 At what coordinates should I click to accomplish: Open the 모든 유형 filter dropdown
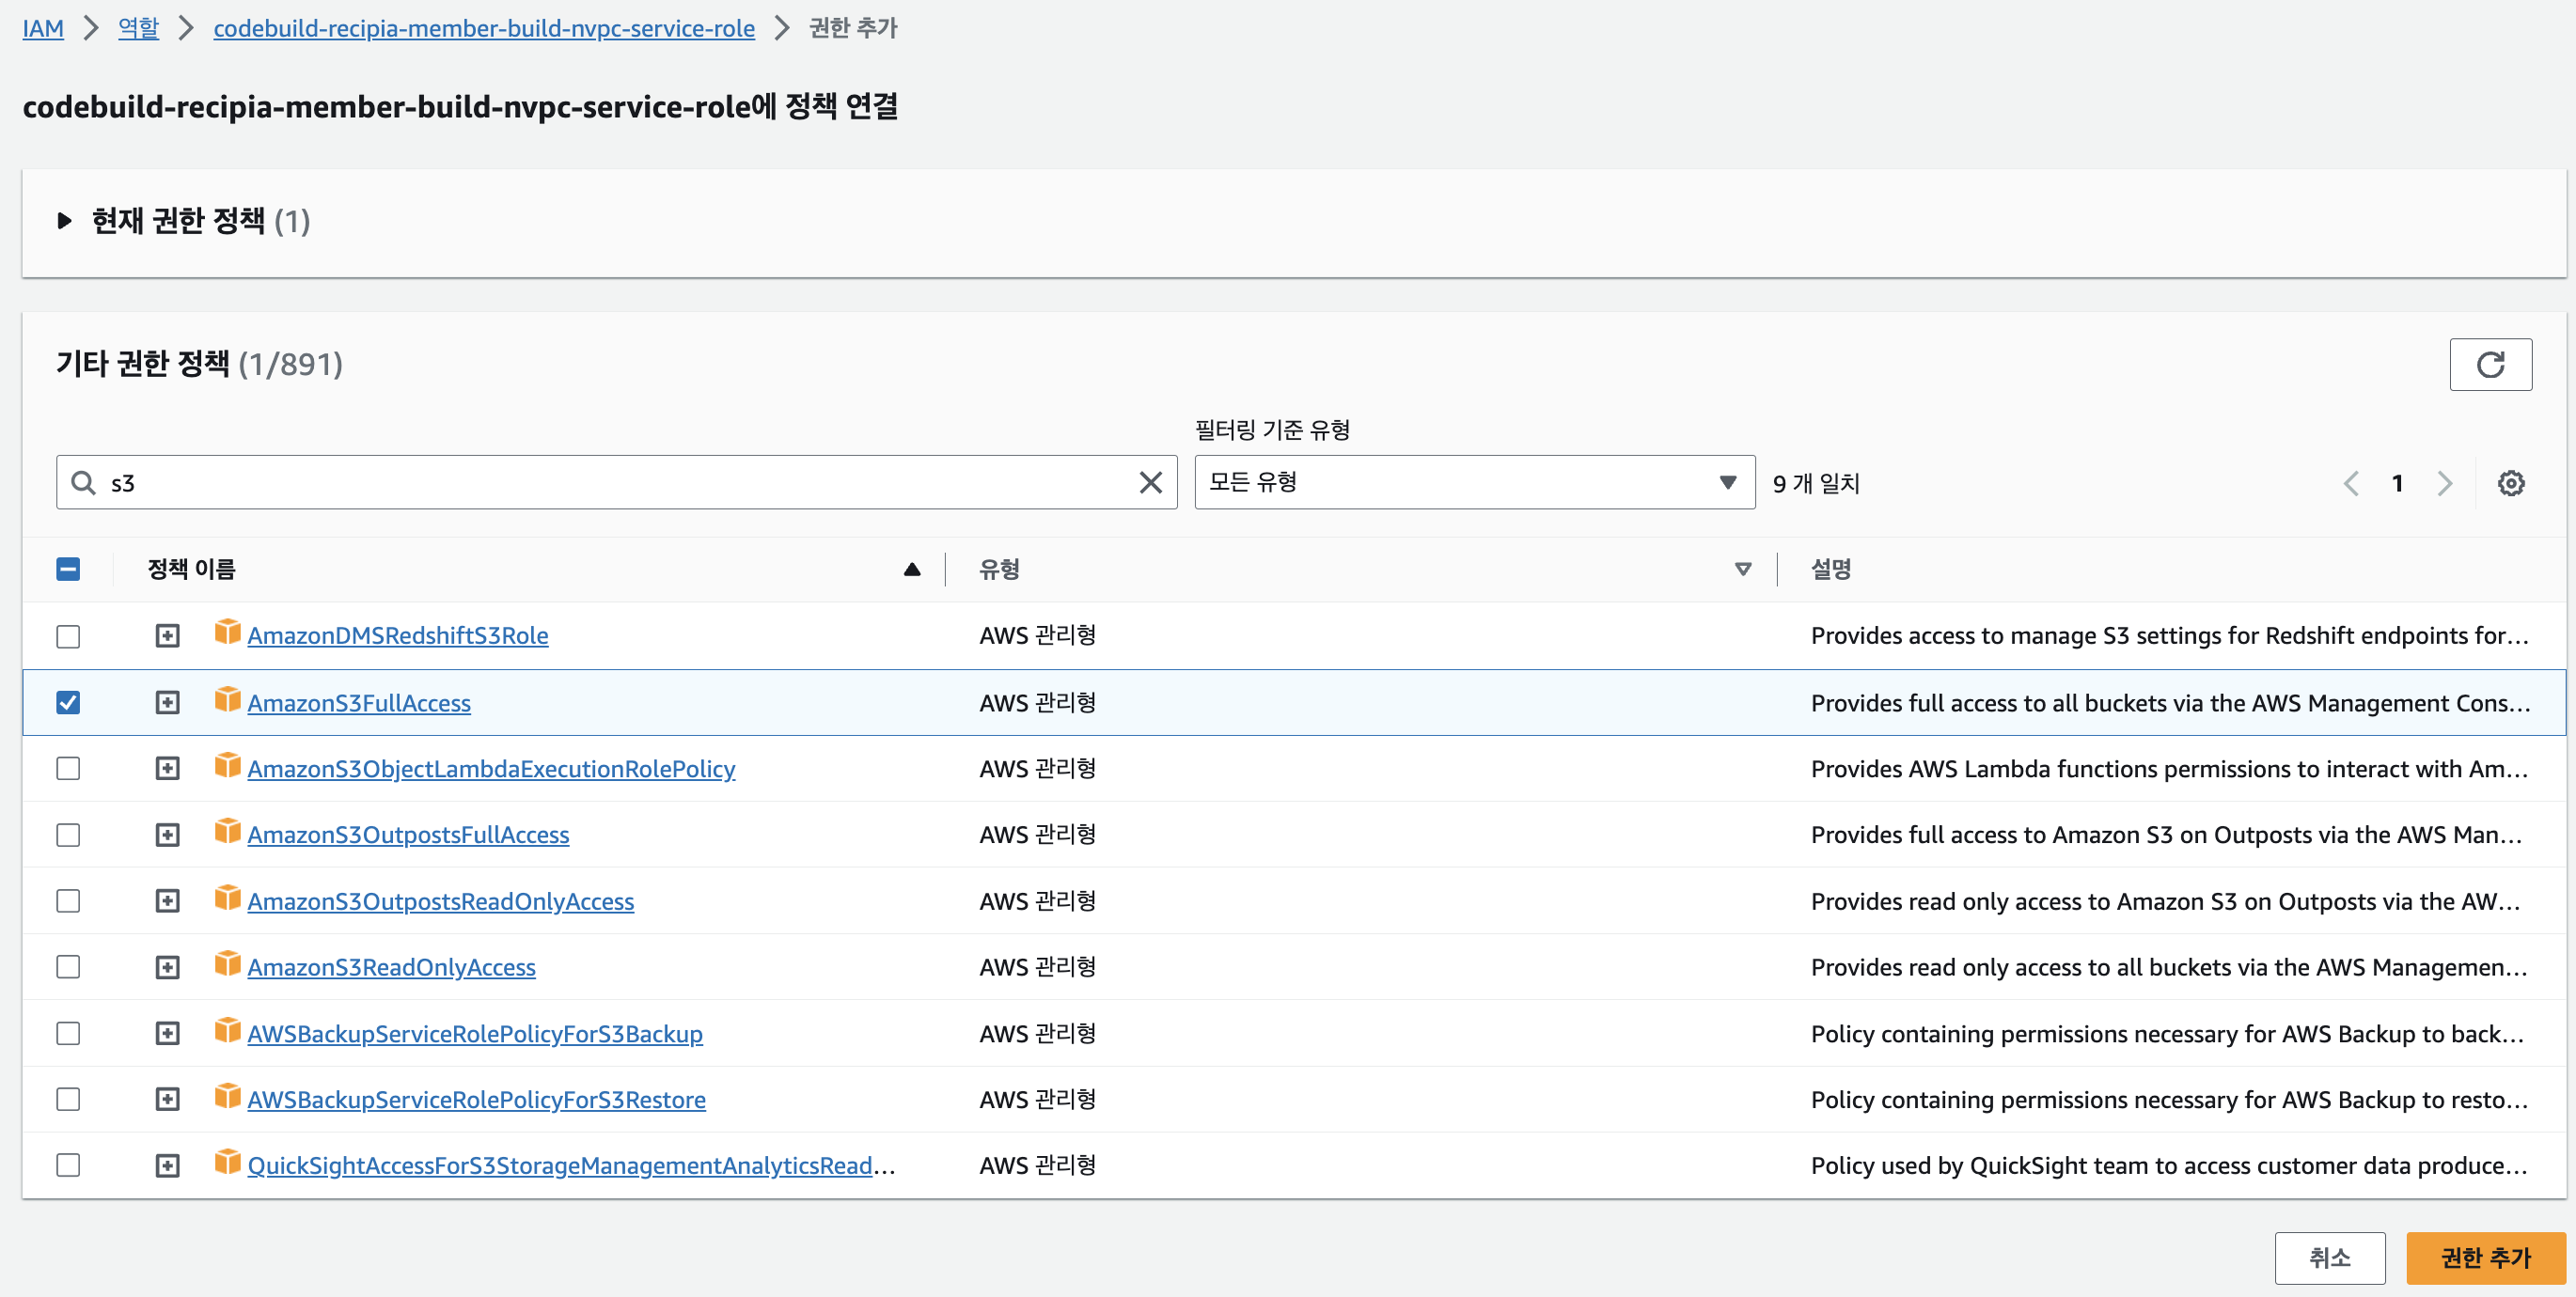(x=1474, y=482)
